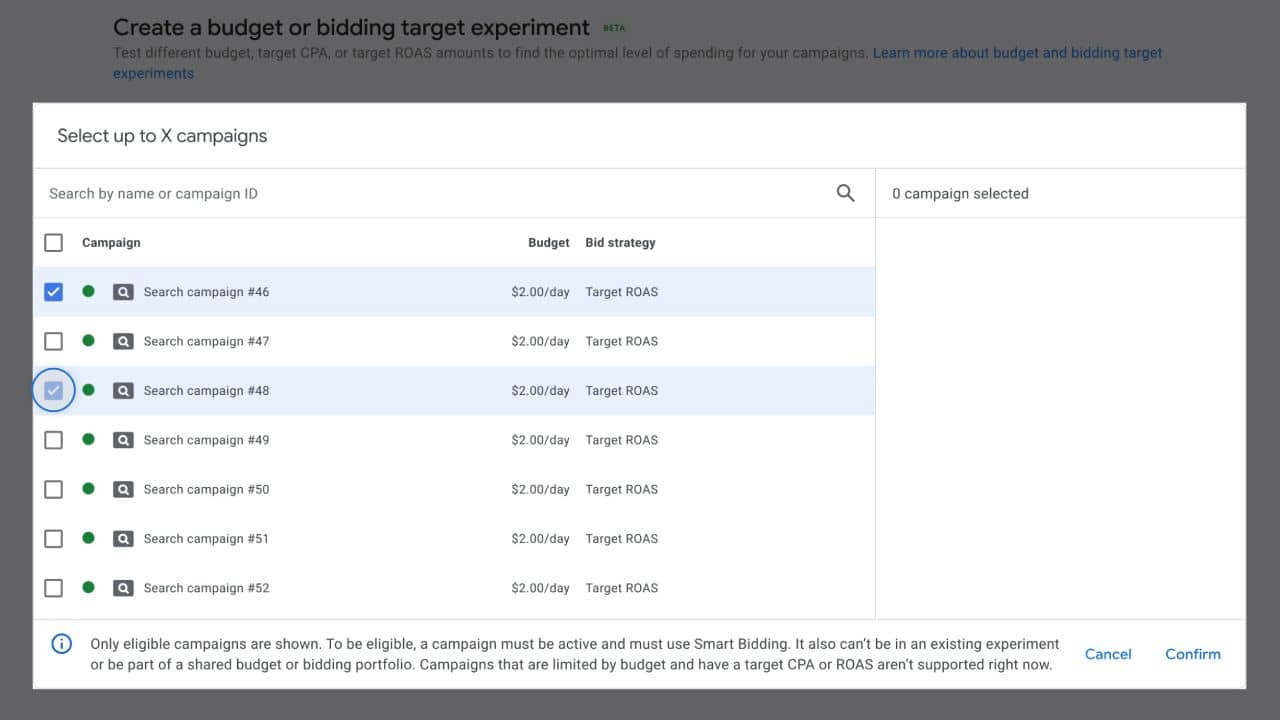Click the Budget column header

tap(549, 242)
